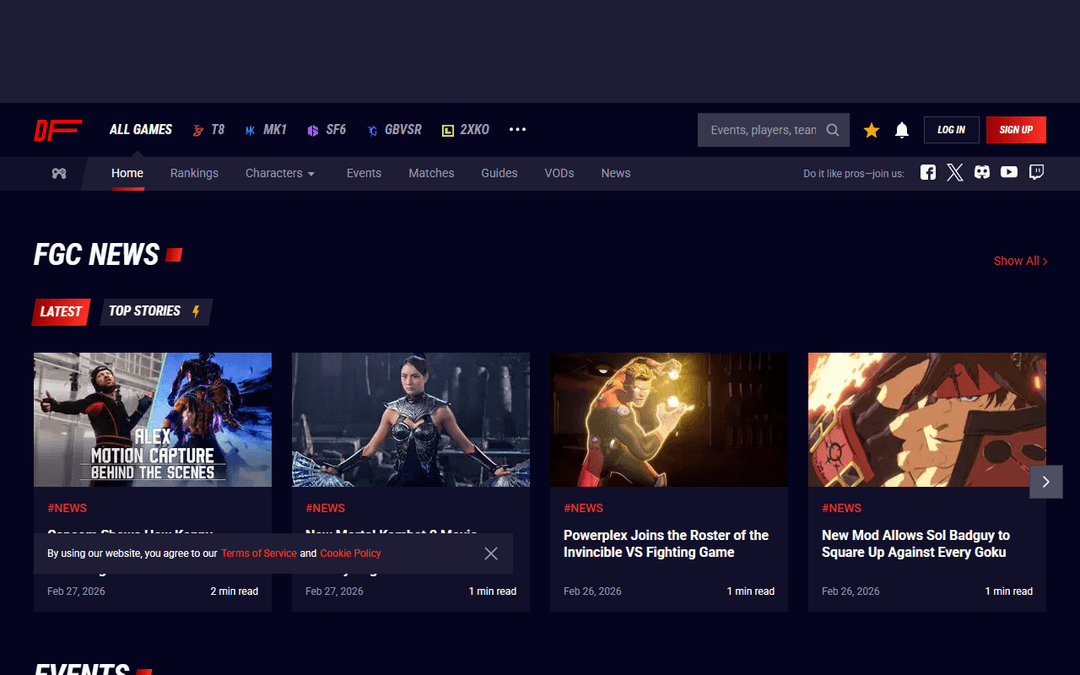Open 'New Mod Allows Sol Badguy' headline
Viewport: 1080px width, 675px height.
pyautogui.click(x=915, y=543)
